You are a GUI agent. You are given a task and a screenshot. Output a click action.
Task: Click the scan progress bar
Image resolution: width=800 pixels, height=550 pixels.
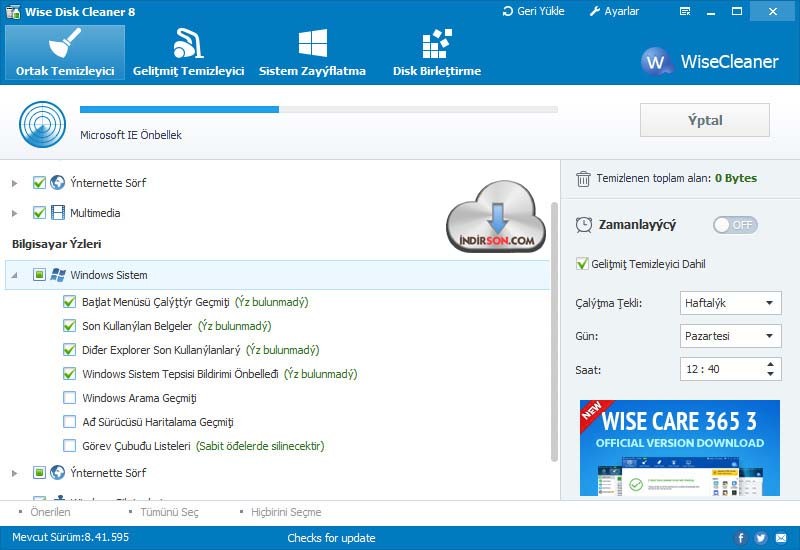pyautogui.click(x=318, y=109)
